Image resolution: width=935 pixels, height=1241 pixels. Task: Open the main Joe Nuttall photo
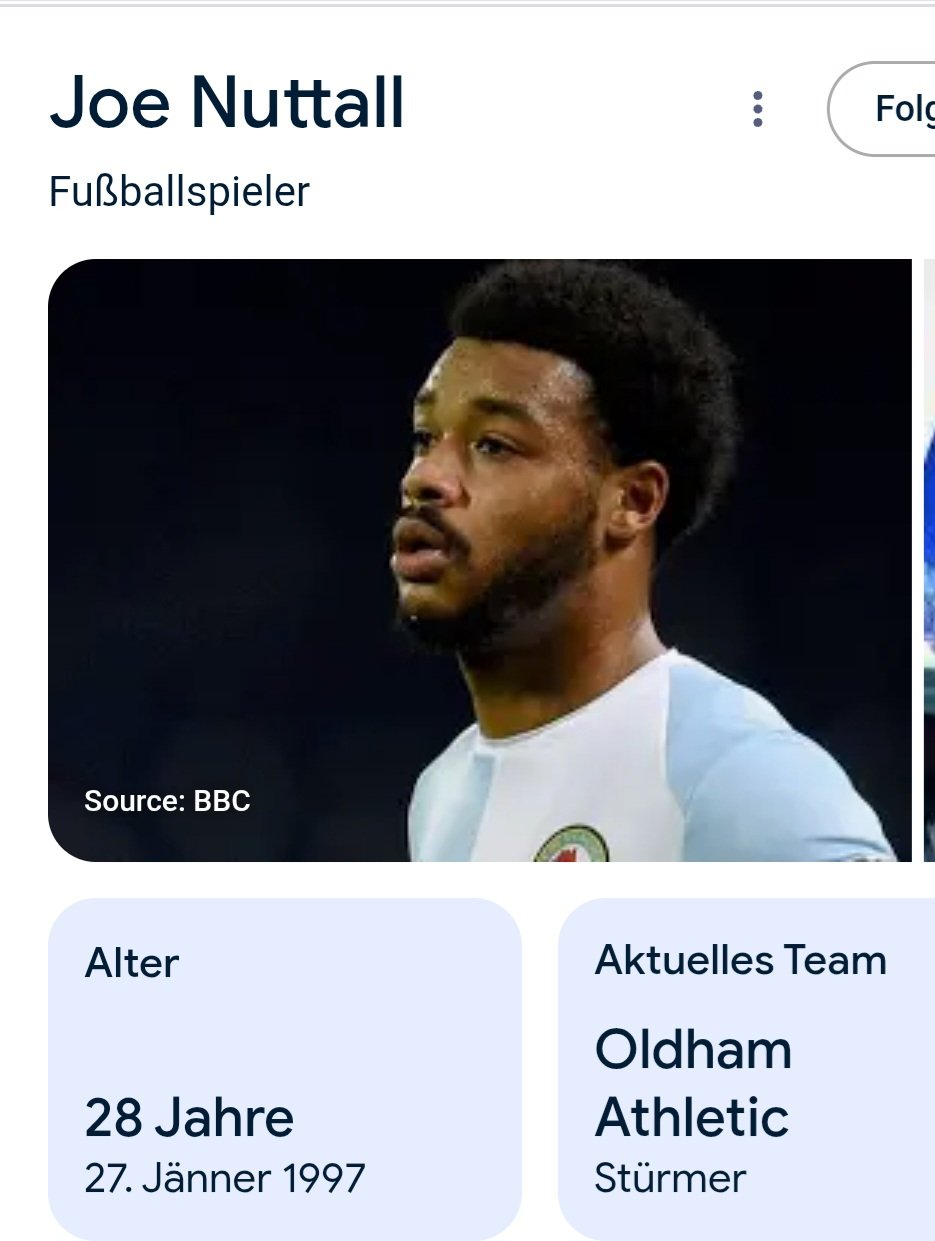[480, 560]
